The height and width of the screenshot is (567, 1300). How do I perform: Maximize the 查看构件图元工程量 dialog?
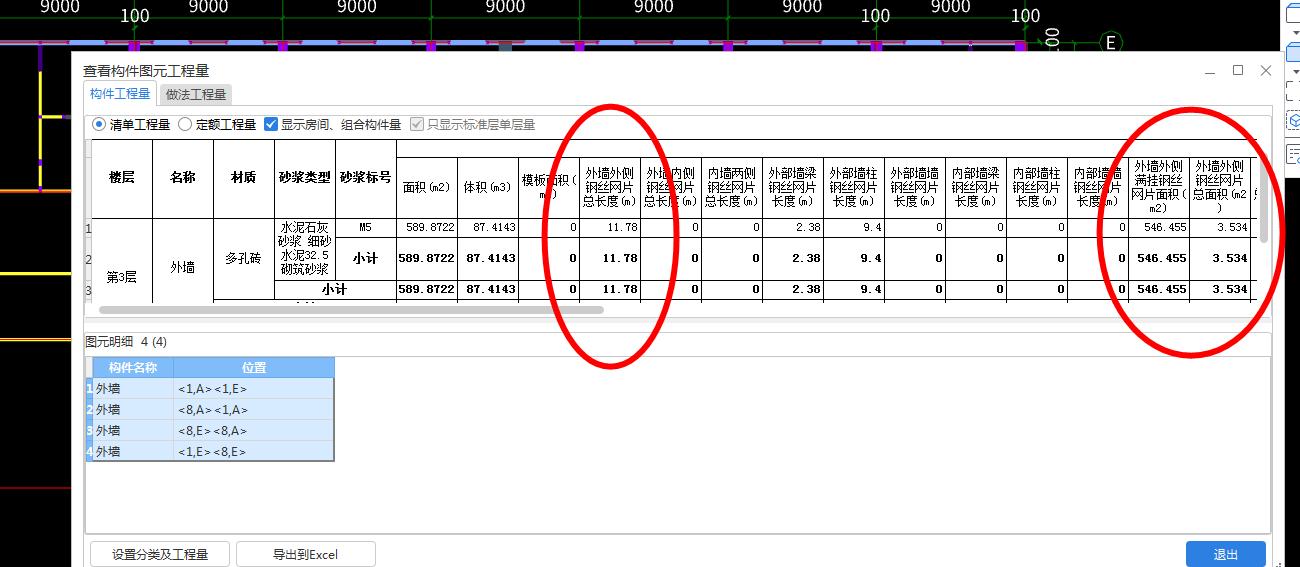[x=1238, y=71]
